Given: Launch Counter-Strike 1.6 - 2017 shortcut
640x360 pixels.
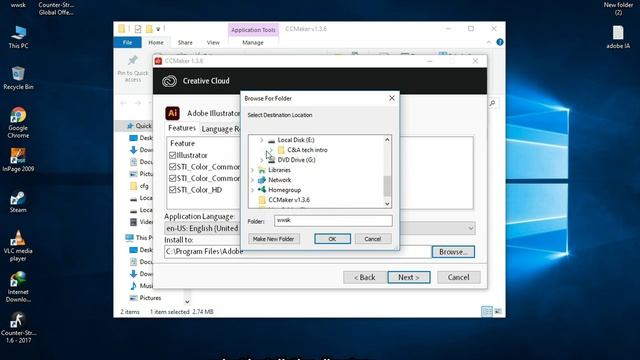Looking at the screenshot, I should 18,327.
